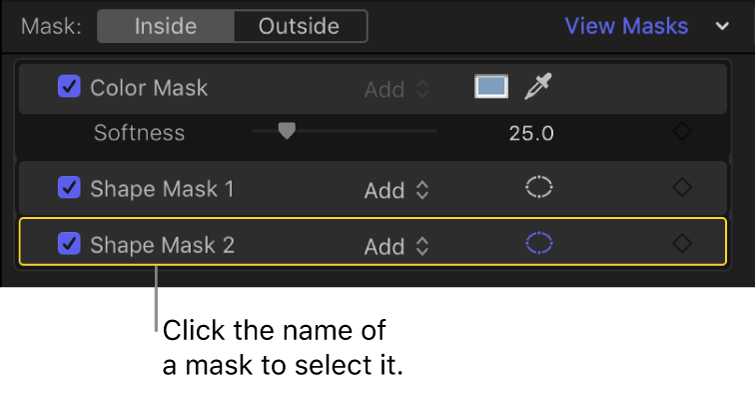Viewport: 756px width, 394px height.
Task: Open Shape Mask 1 Add blend mode menu
Action: [396, 190]
